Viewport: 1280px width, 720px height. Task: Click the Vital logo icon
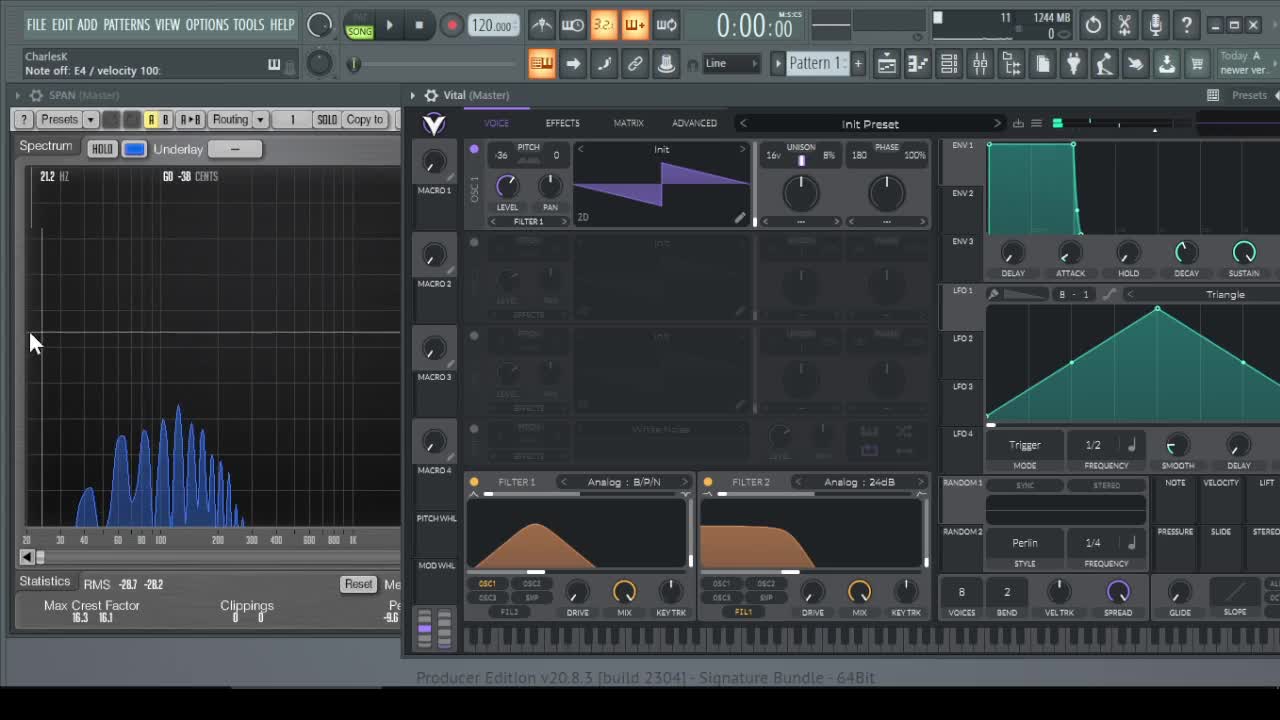coord(434,123)
